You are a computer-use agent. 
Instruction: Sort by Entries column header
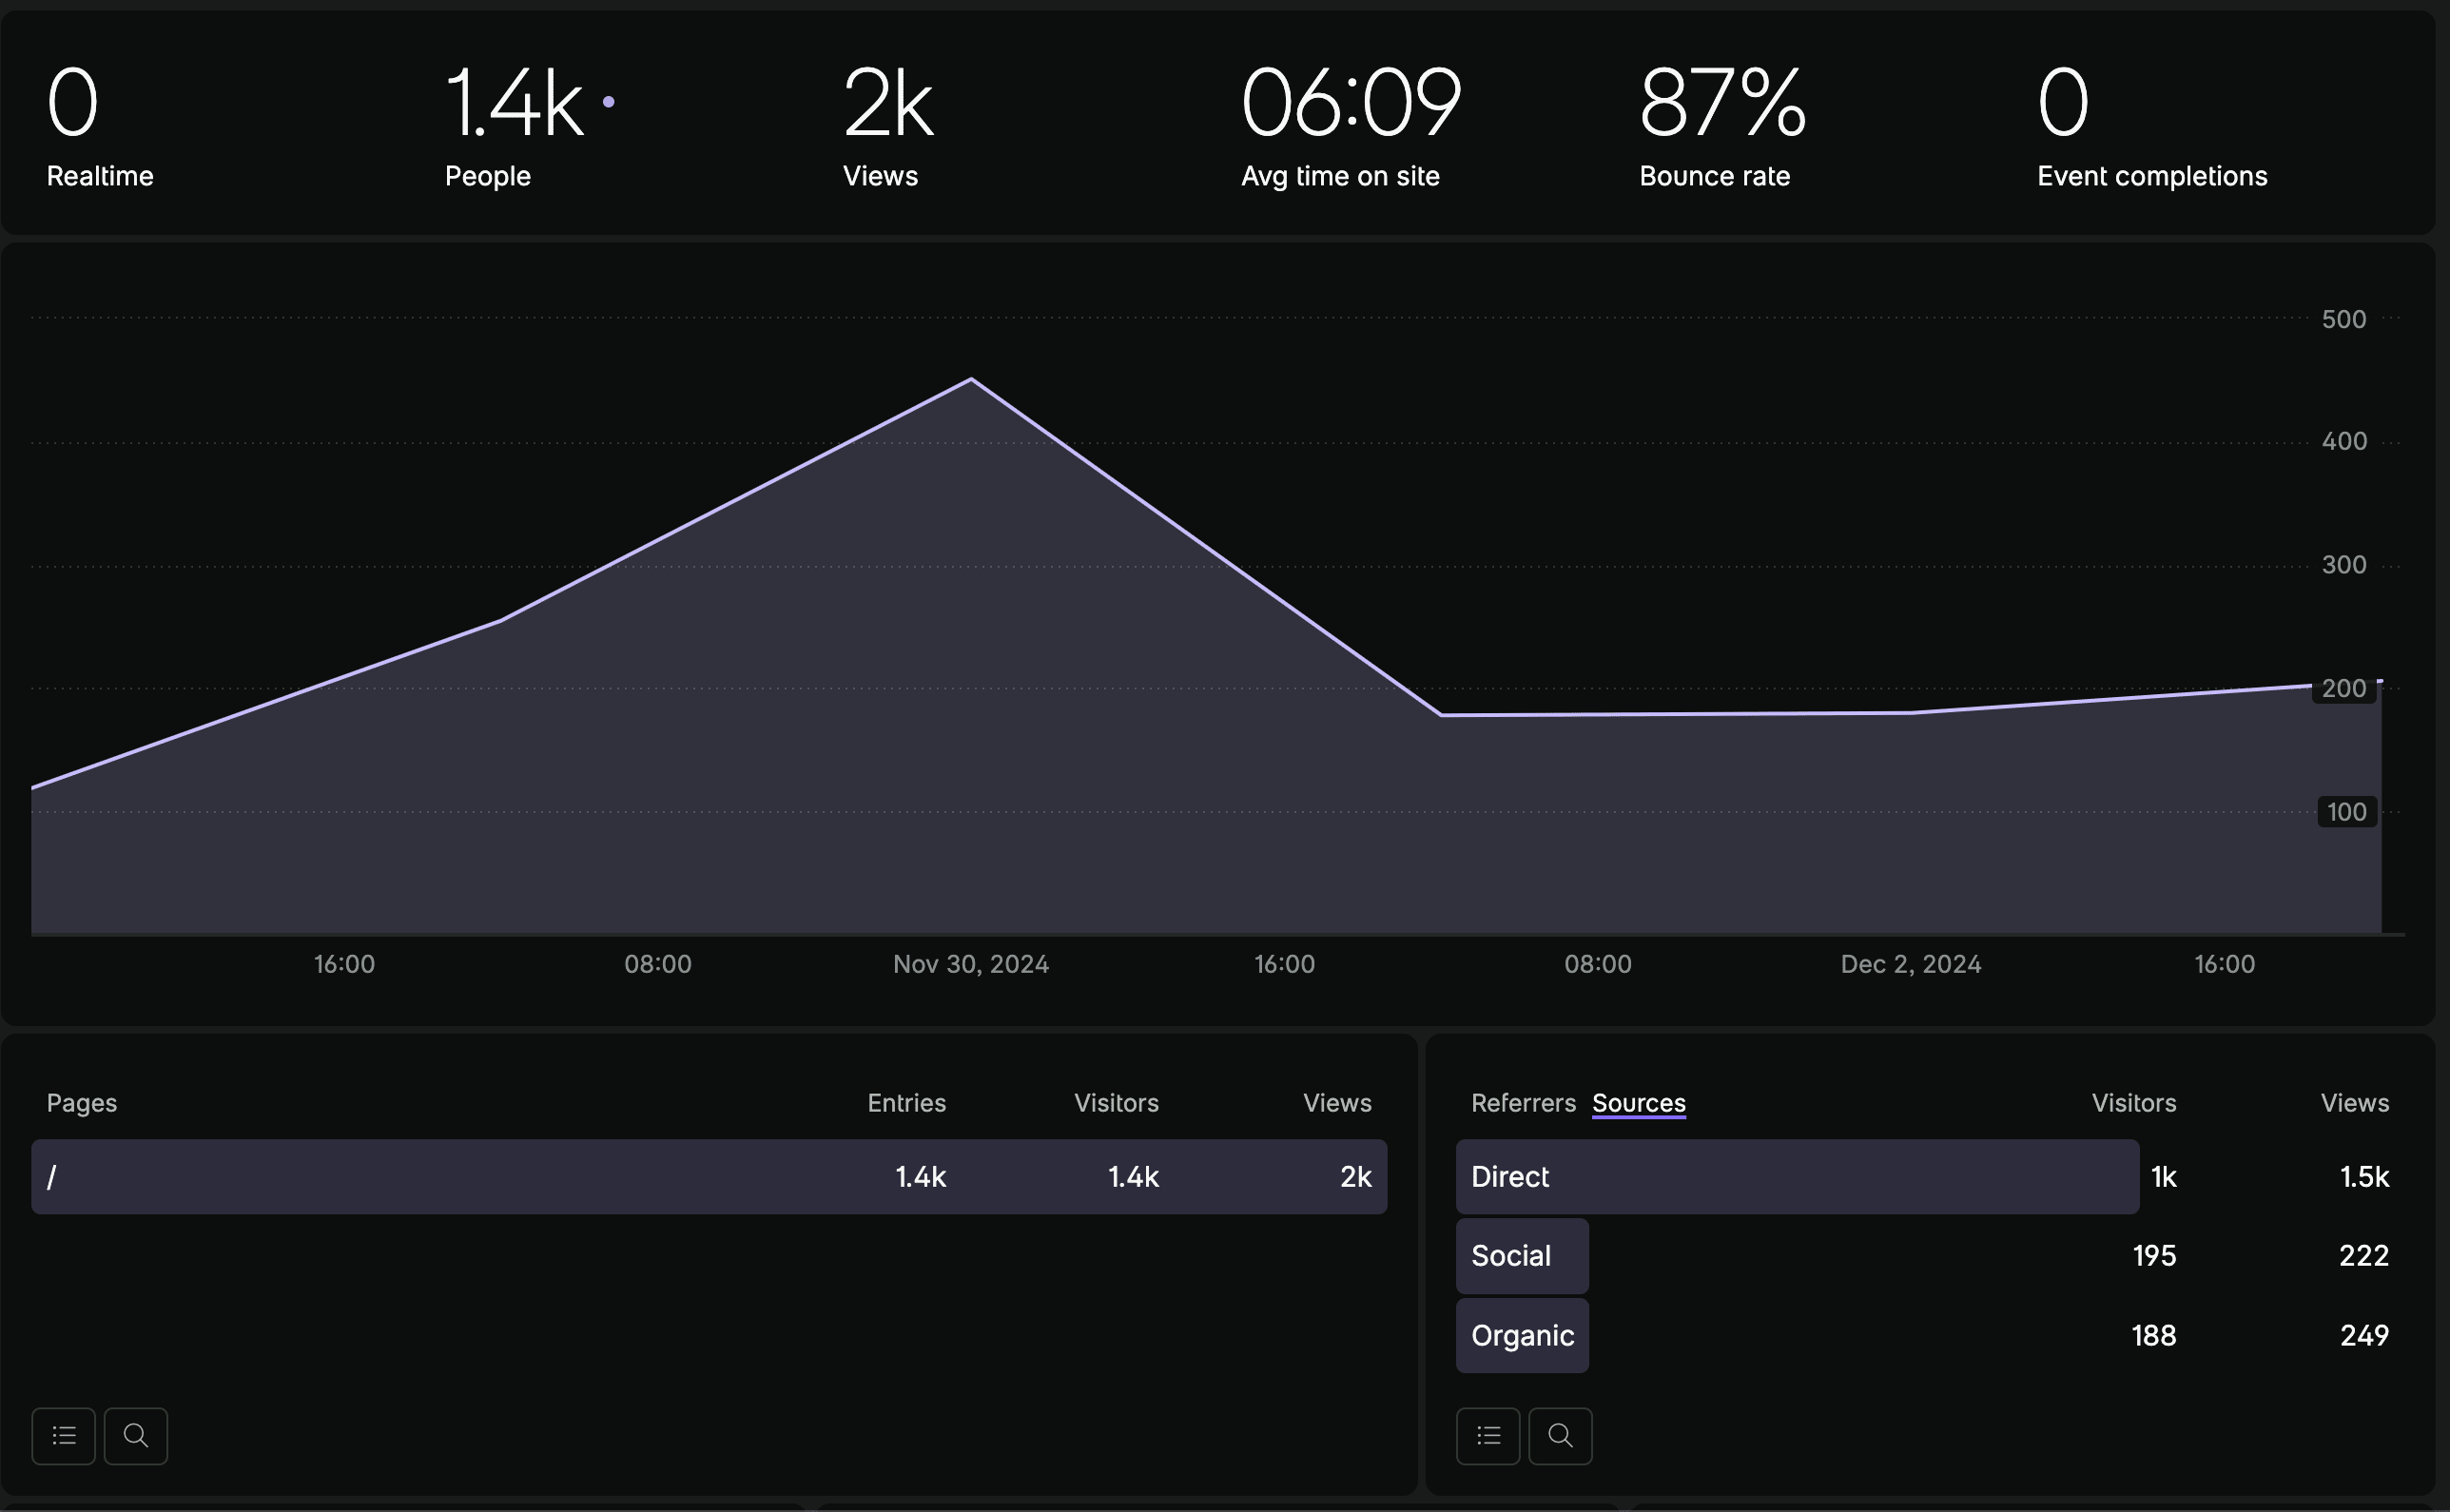pyautogui.click(x=906, y=1103)
